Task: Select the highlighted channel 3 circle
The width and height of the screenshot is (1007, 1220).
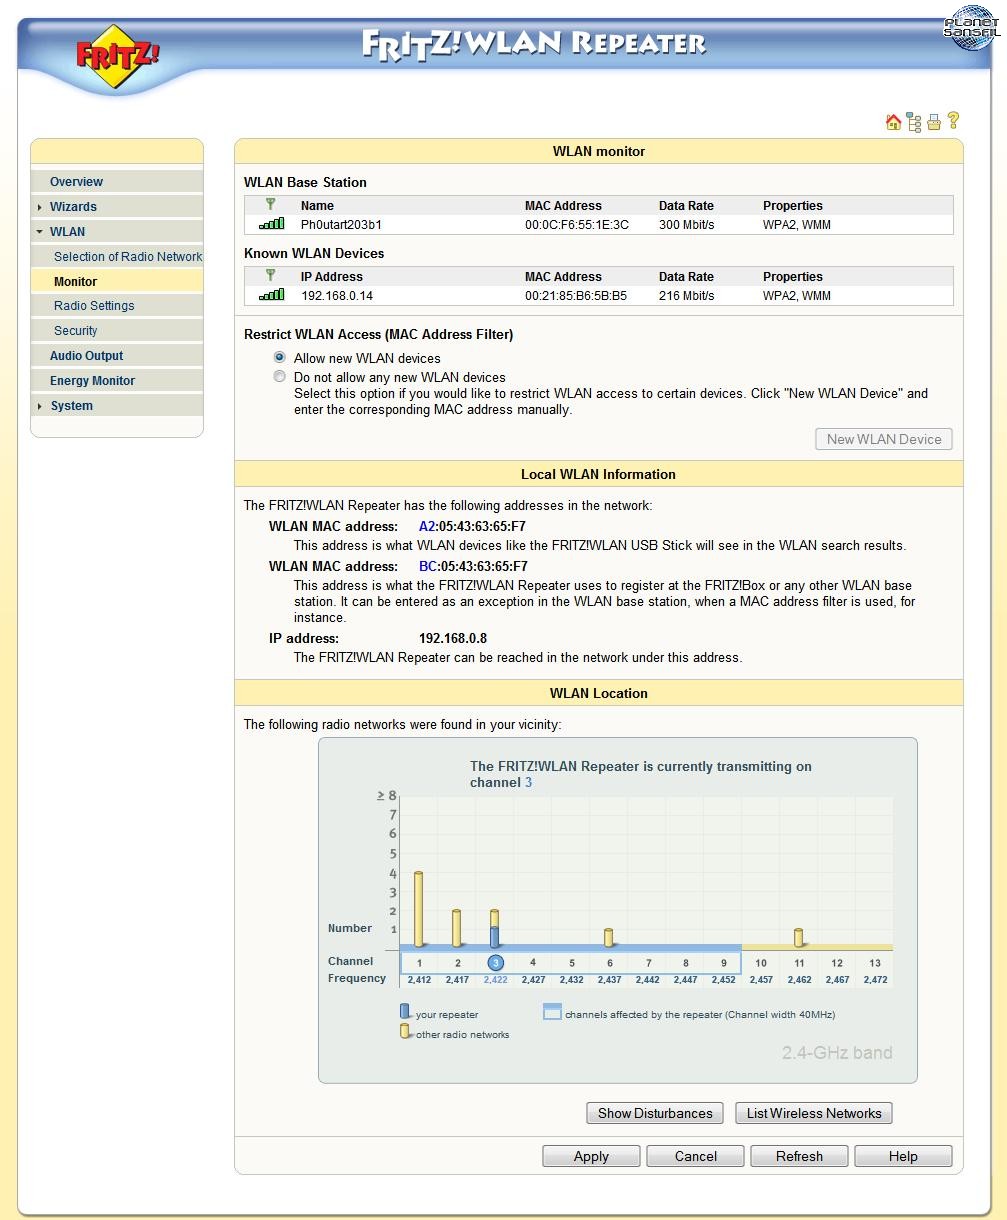Action: tap(495, 963)
